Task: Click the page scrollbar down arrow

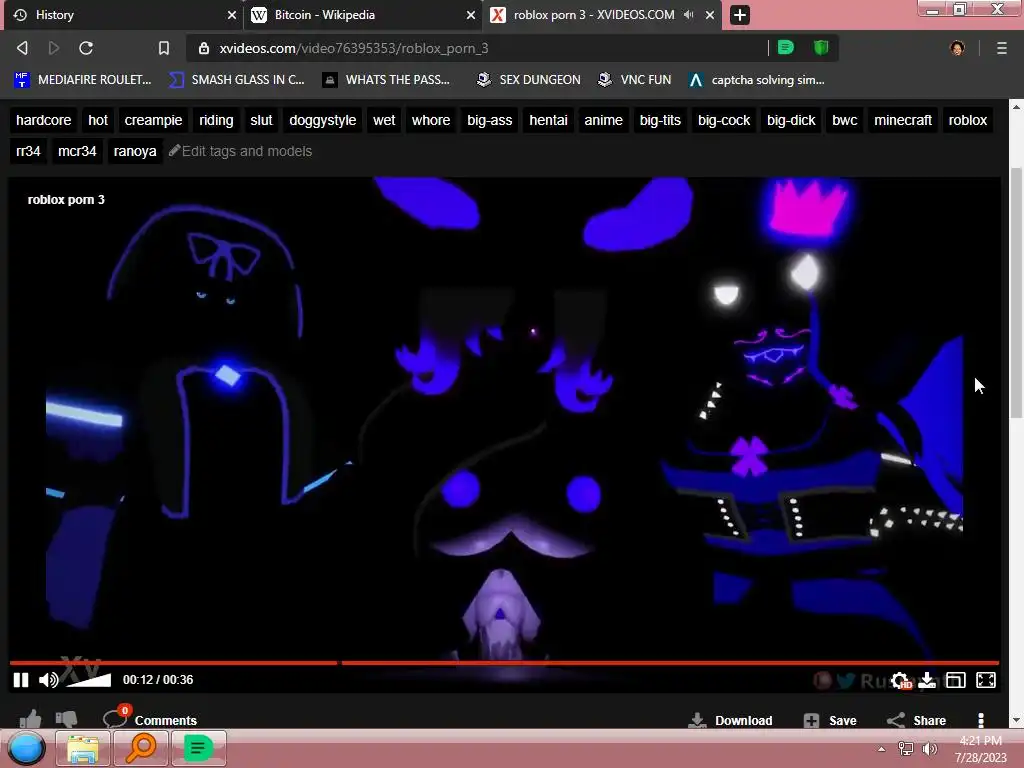Action: [x=1016, y=721]
